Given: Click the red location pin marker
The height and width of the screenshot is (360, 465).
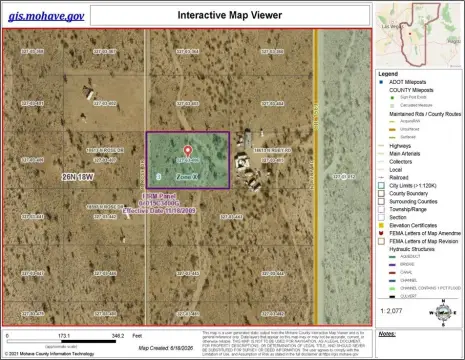Looking at the screenshot, I should [188, 151].
